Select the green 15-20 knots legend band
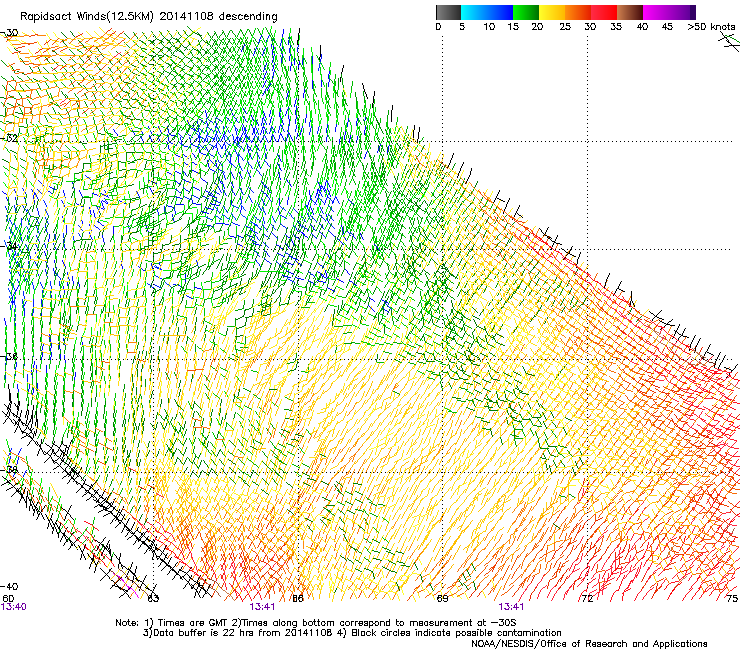The height and width of the screenshot is (650, 740). (x=526, y=12)
